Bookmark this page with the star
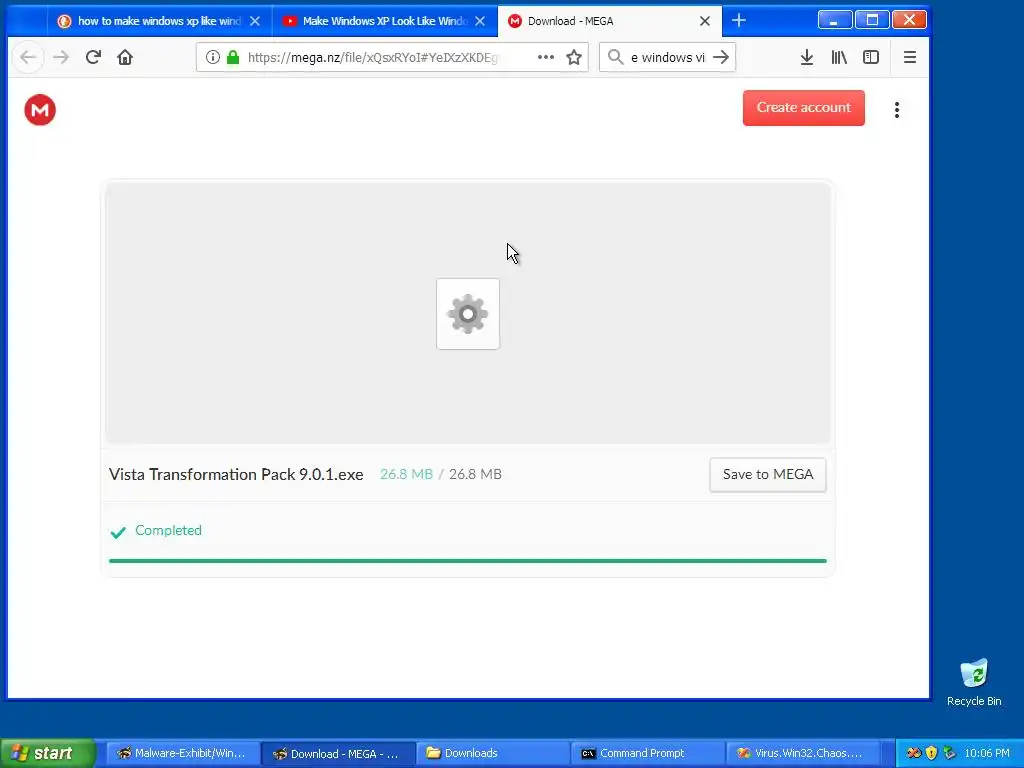Screen dimensions: 1024x768 coord(574,57)
